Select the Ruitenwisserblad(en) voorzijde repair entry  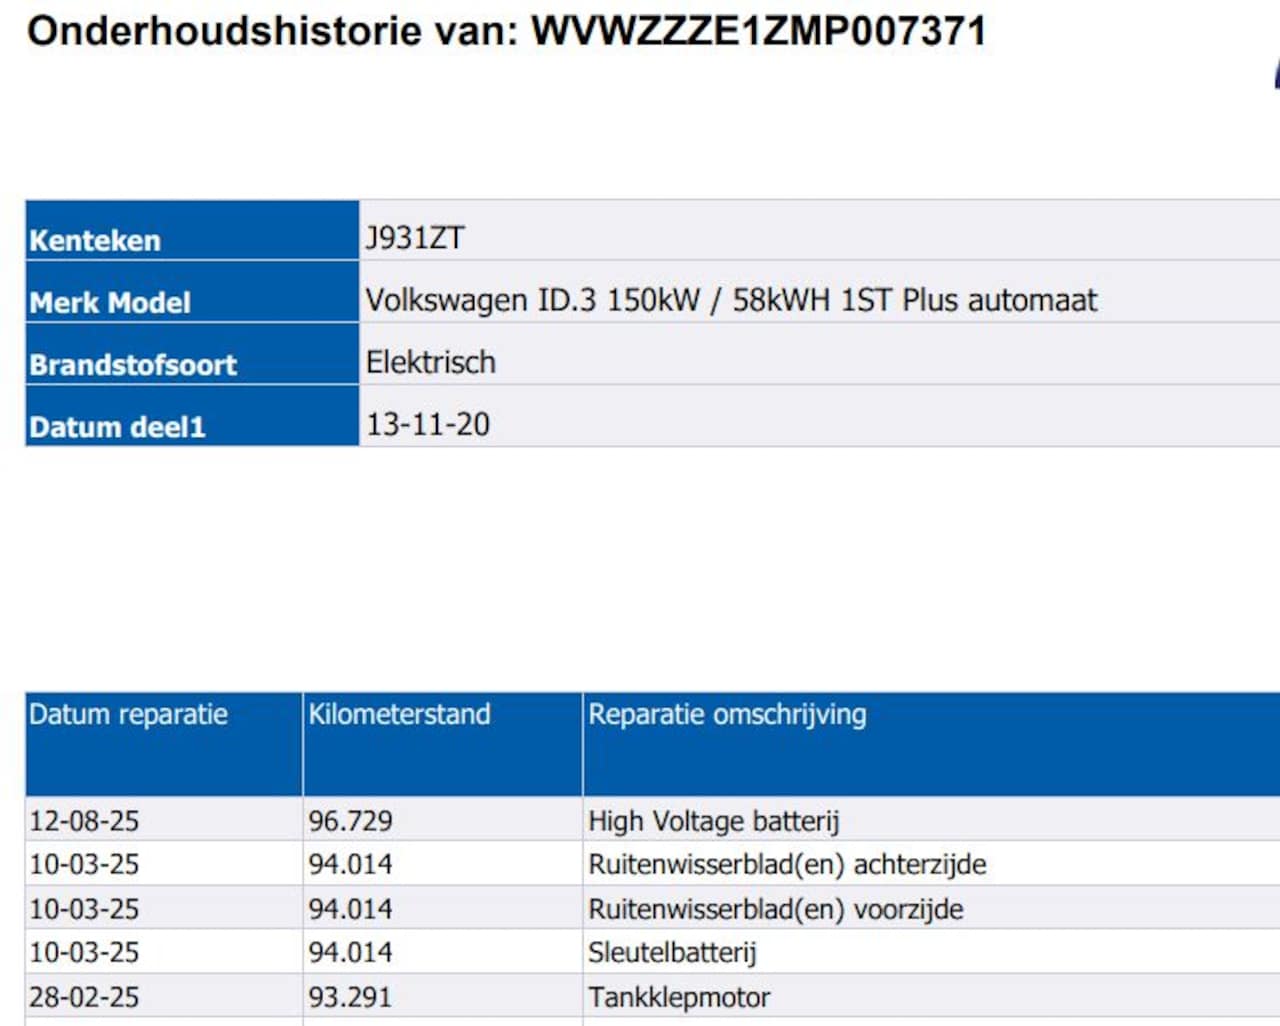point(775,909)
